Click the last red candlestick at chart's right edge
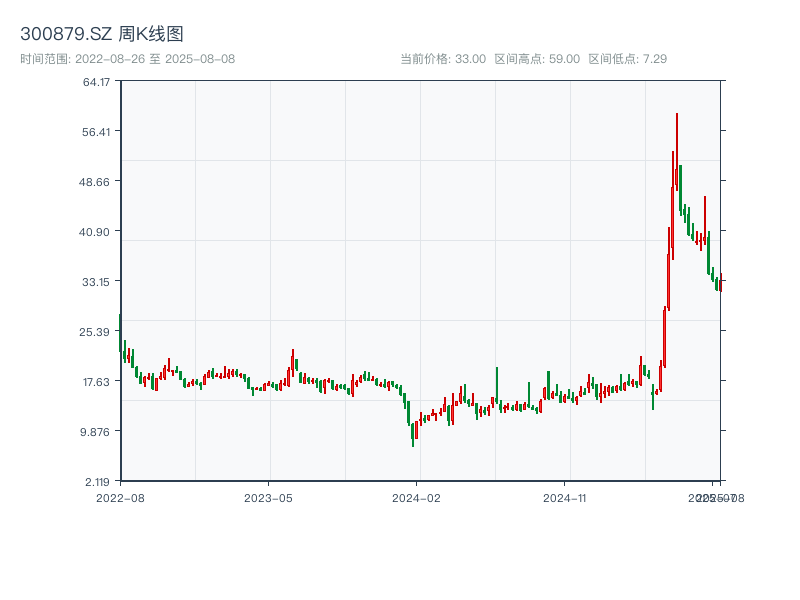 point(721,283)
